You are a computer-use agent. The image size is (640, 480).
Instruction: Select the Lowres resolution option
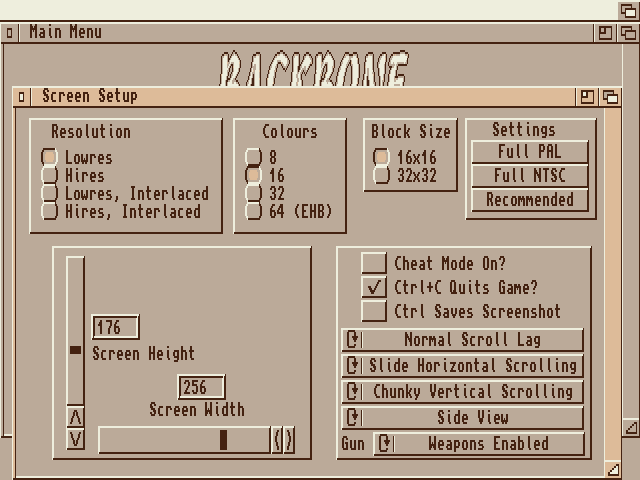click(49, 157)
